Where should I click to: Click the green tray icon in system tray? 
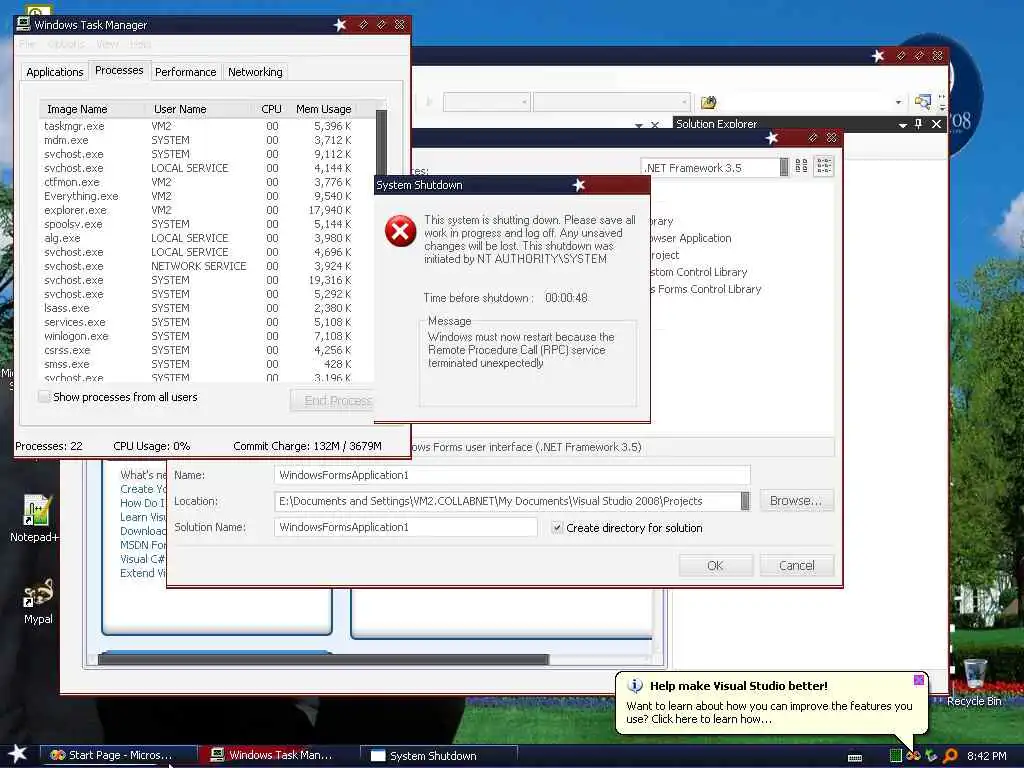coord(895,756)
